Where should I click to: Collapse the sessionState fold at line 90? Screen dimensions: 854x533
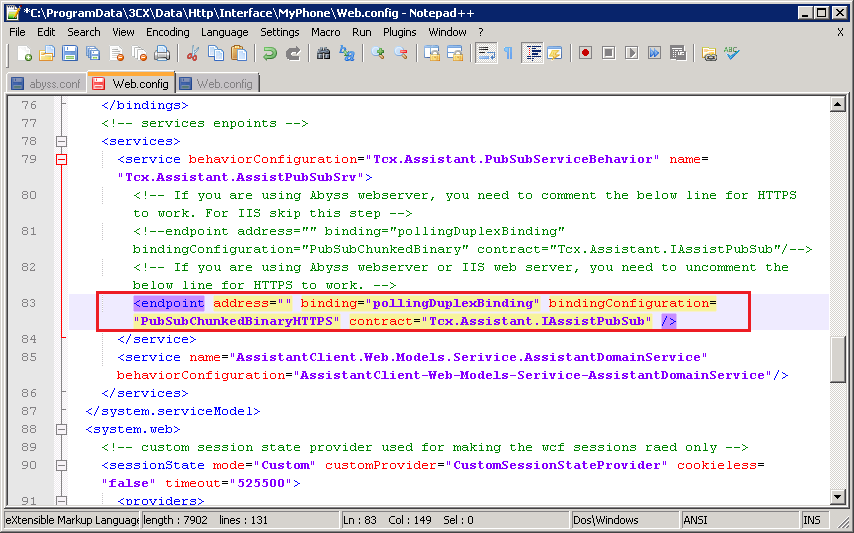click(62, 465)
